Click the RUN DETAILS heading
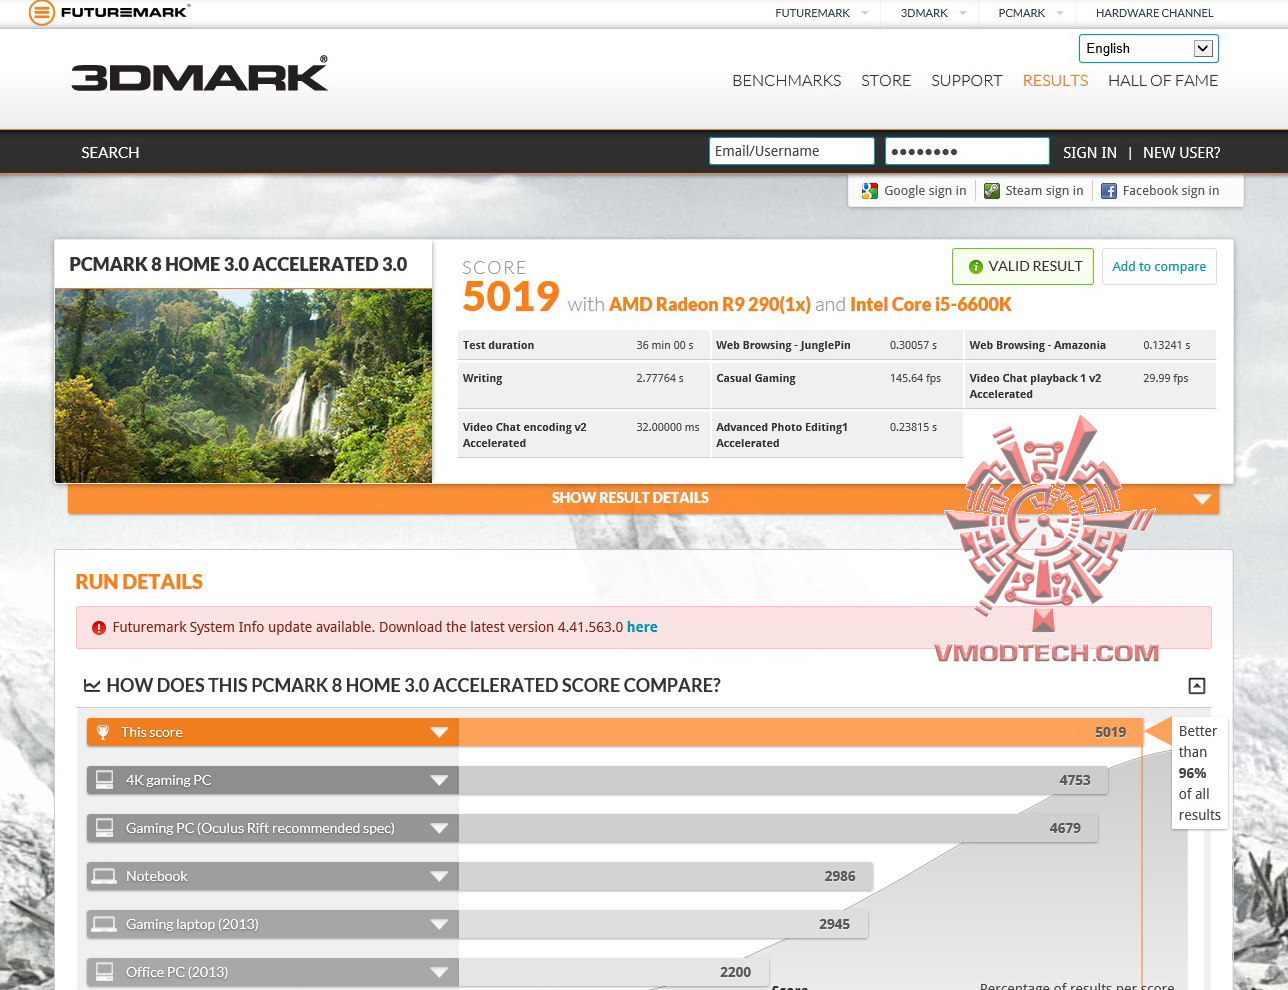Image resolution: width=1288 pixels, height=990 pixels. tap(139, 583)
